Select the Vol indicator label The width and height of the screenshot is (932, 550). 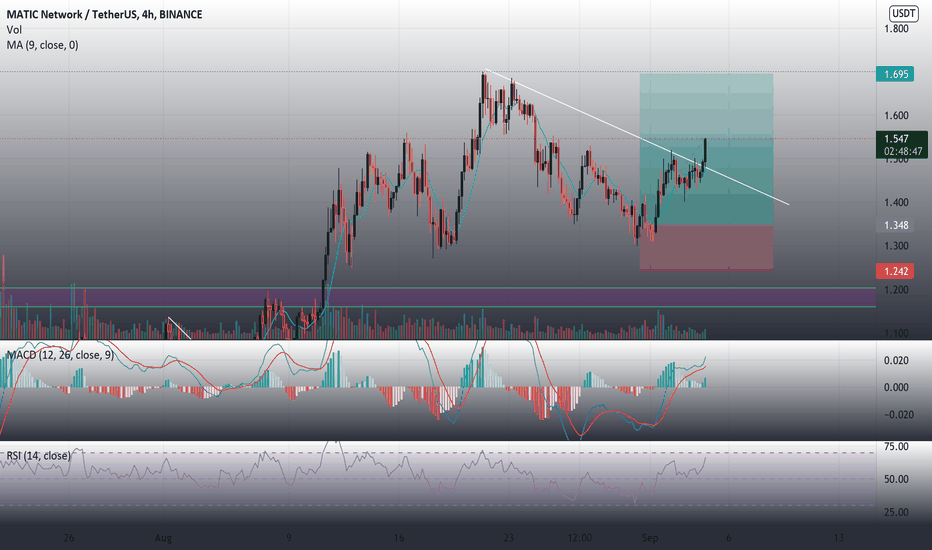[x=14, y=30]
